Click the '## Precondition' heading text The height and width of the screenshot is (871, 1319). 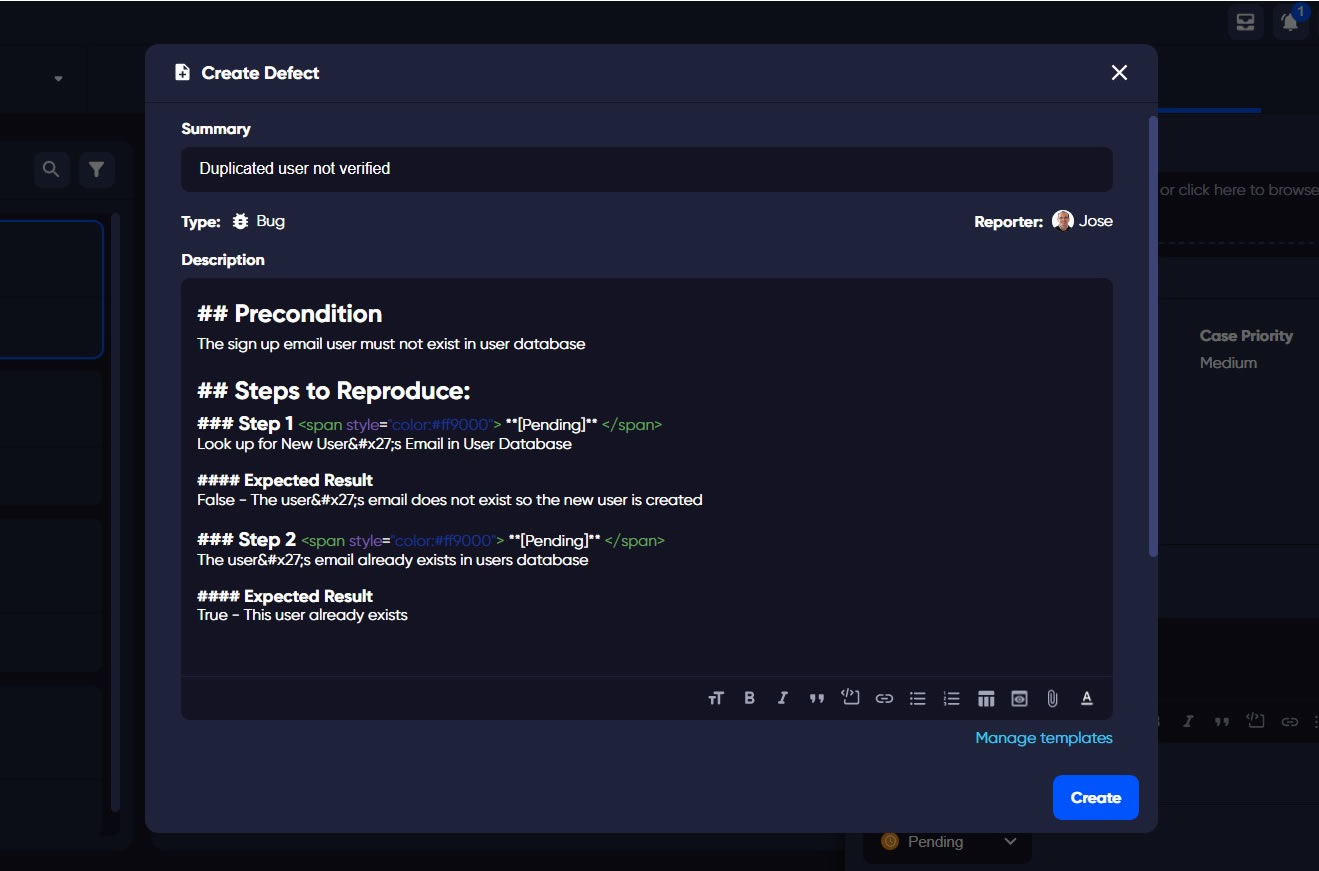click(x=289, y=314)
